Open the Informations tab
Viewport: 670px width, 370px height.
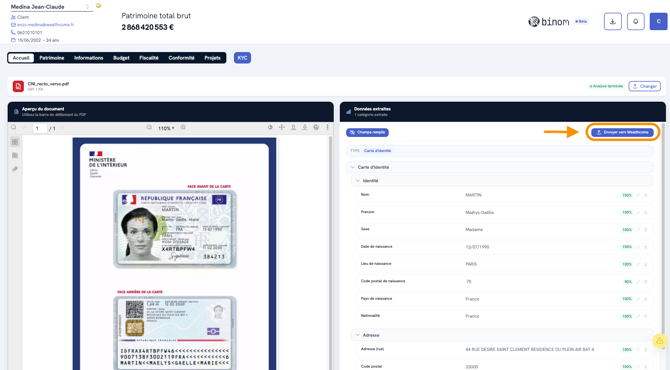tap(88, 58)
